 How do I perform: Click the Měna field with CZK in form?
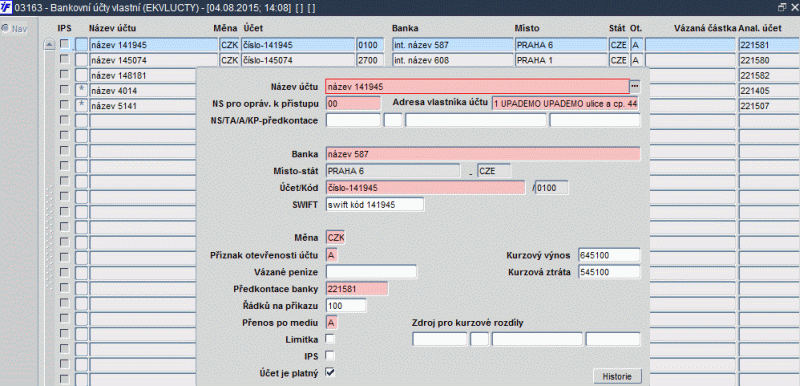point(336,238)
